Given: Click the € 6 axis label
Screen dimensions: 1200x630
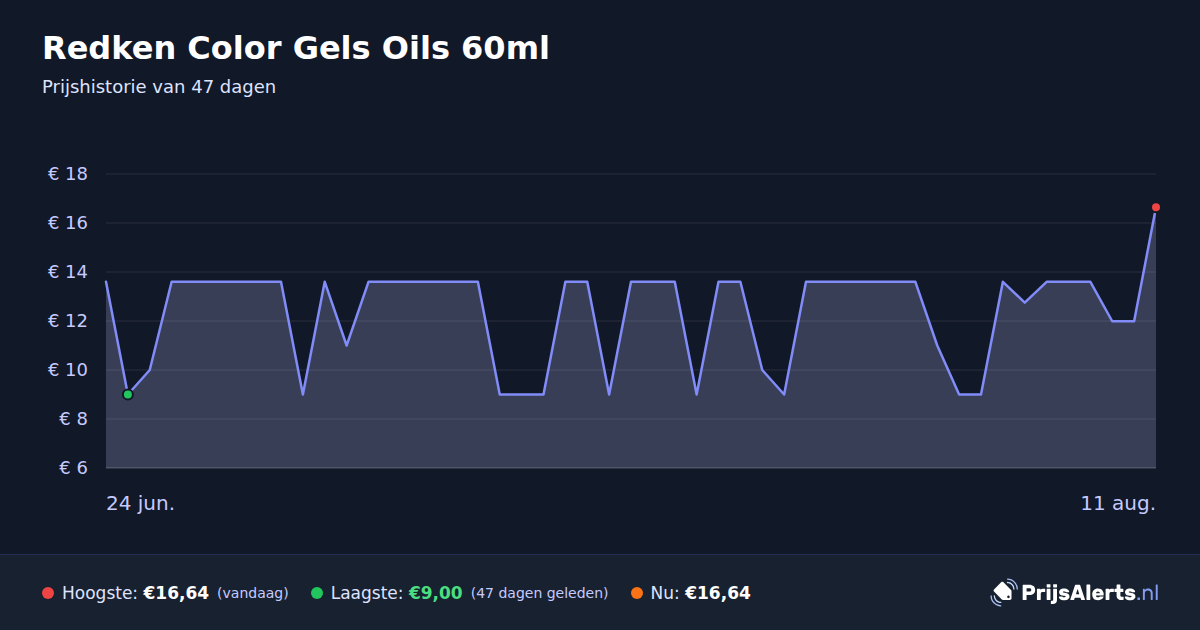Looking at the screenshot, I should click(x=68, y=468).
